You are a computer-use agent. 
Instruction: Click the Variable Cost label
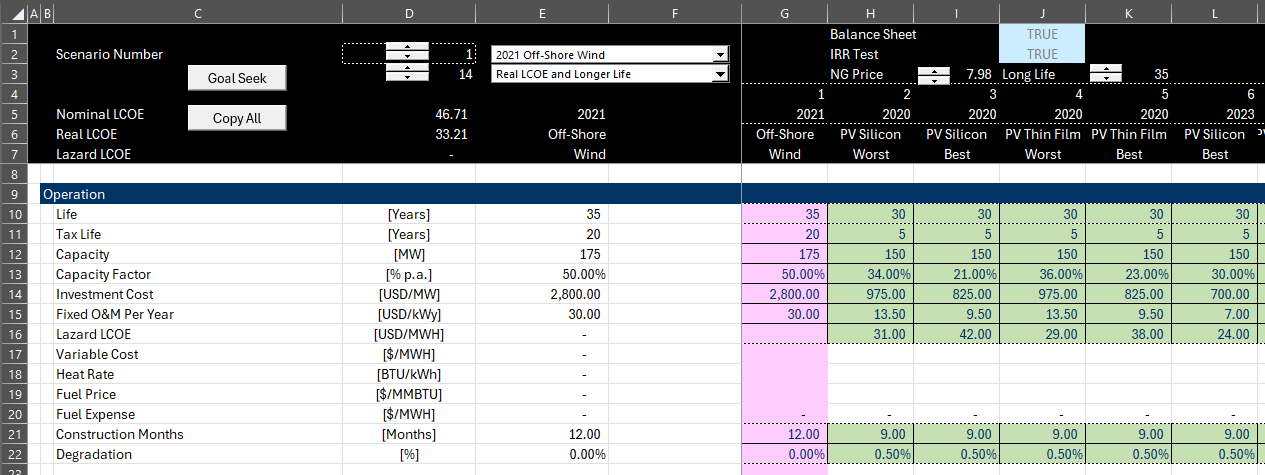click(97, 354)
